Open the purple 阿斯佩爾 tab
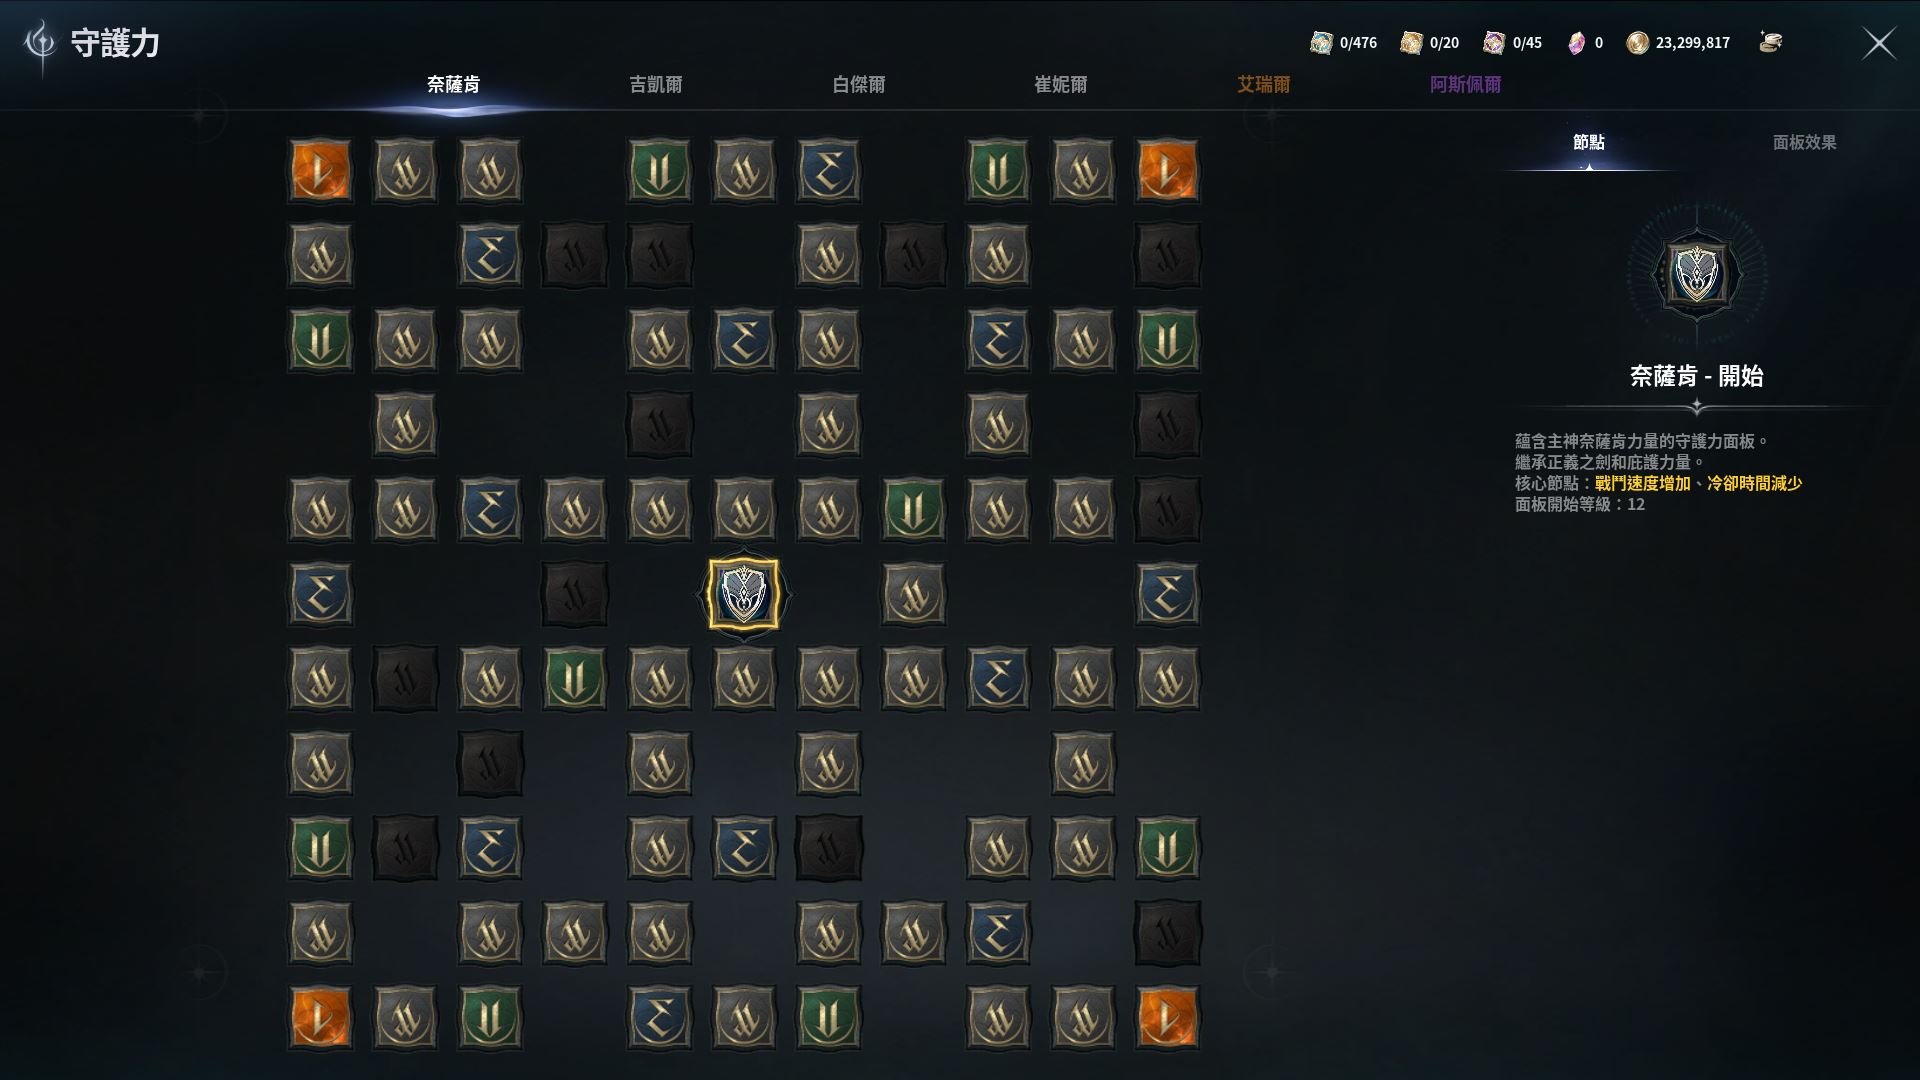The width and height of the screenshot is (1920, 1080). click(x=1466, y=85)
